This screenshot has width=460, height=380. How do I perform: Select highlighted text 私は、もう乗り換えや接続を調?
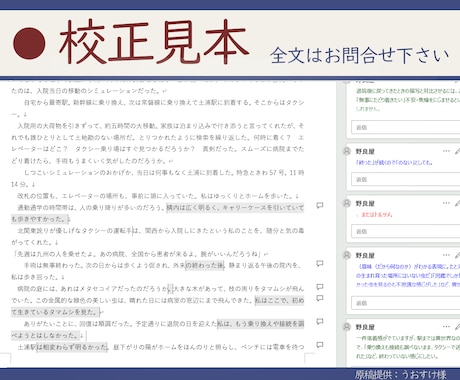[x=261, y=324]
